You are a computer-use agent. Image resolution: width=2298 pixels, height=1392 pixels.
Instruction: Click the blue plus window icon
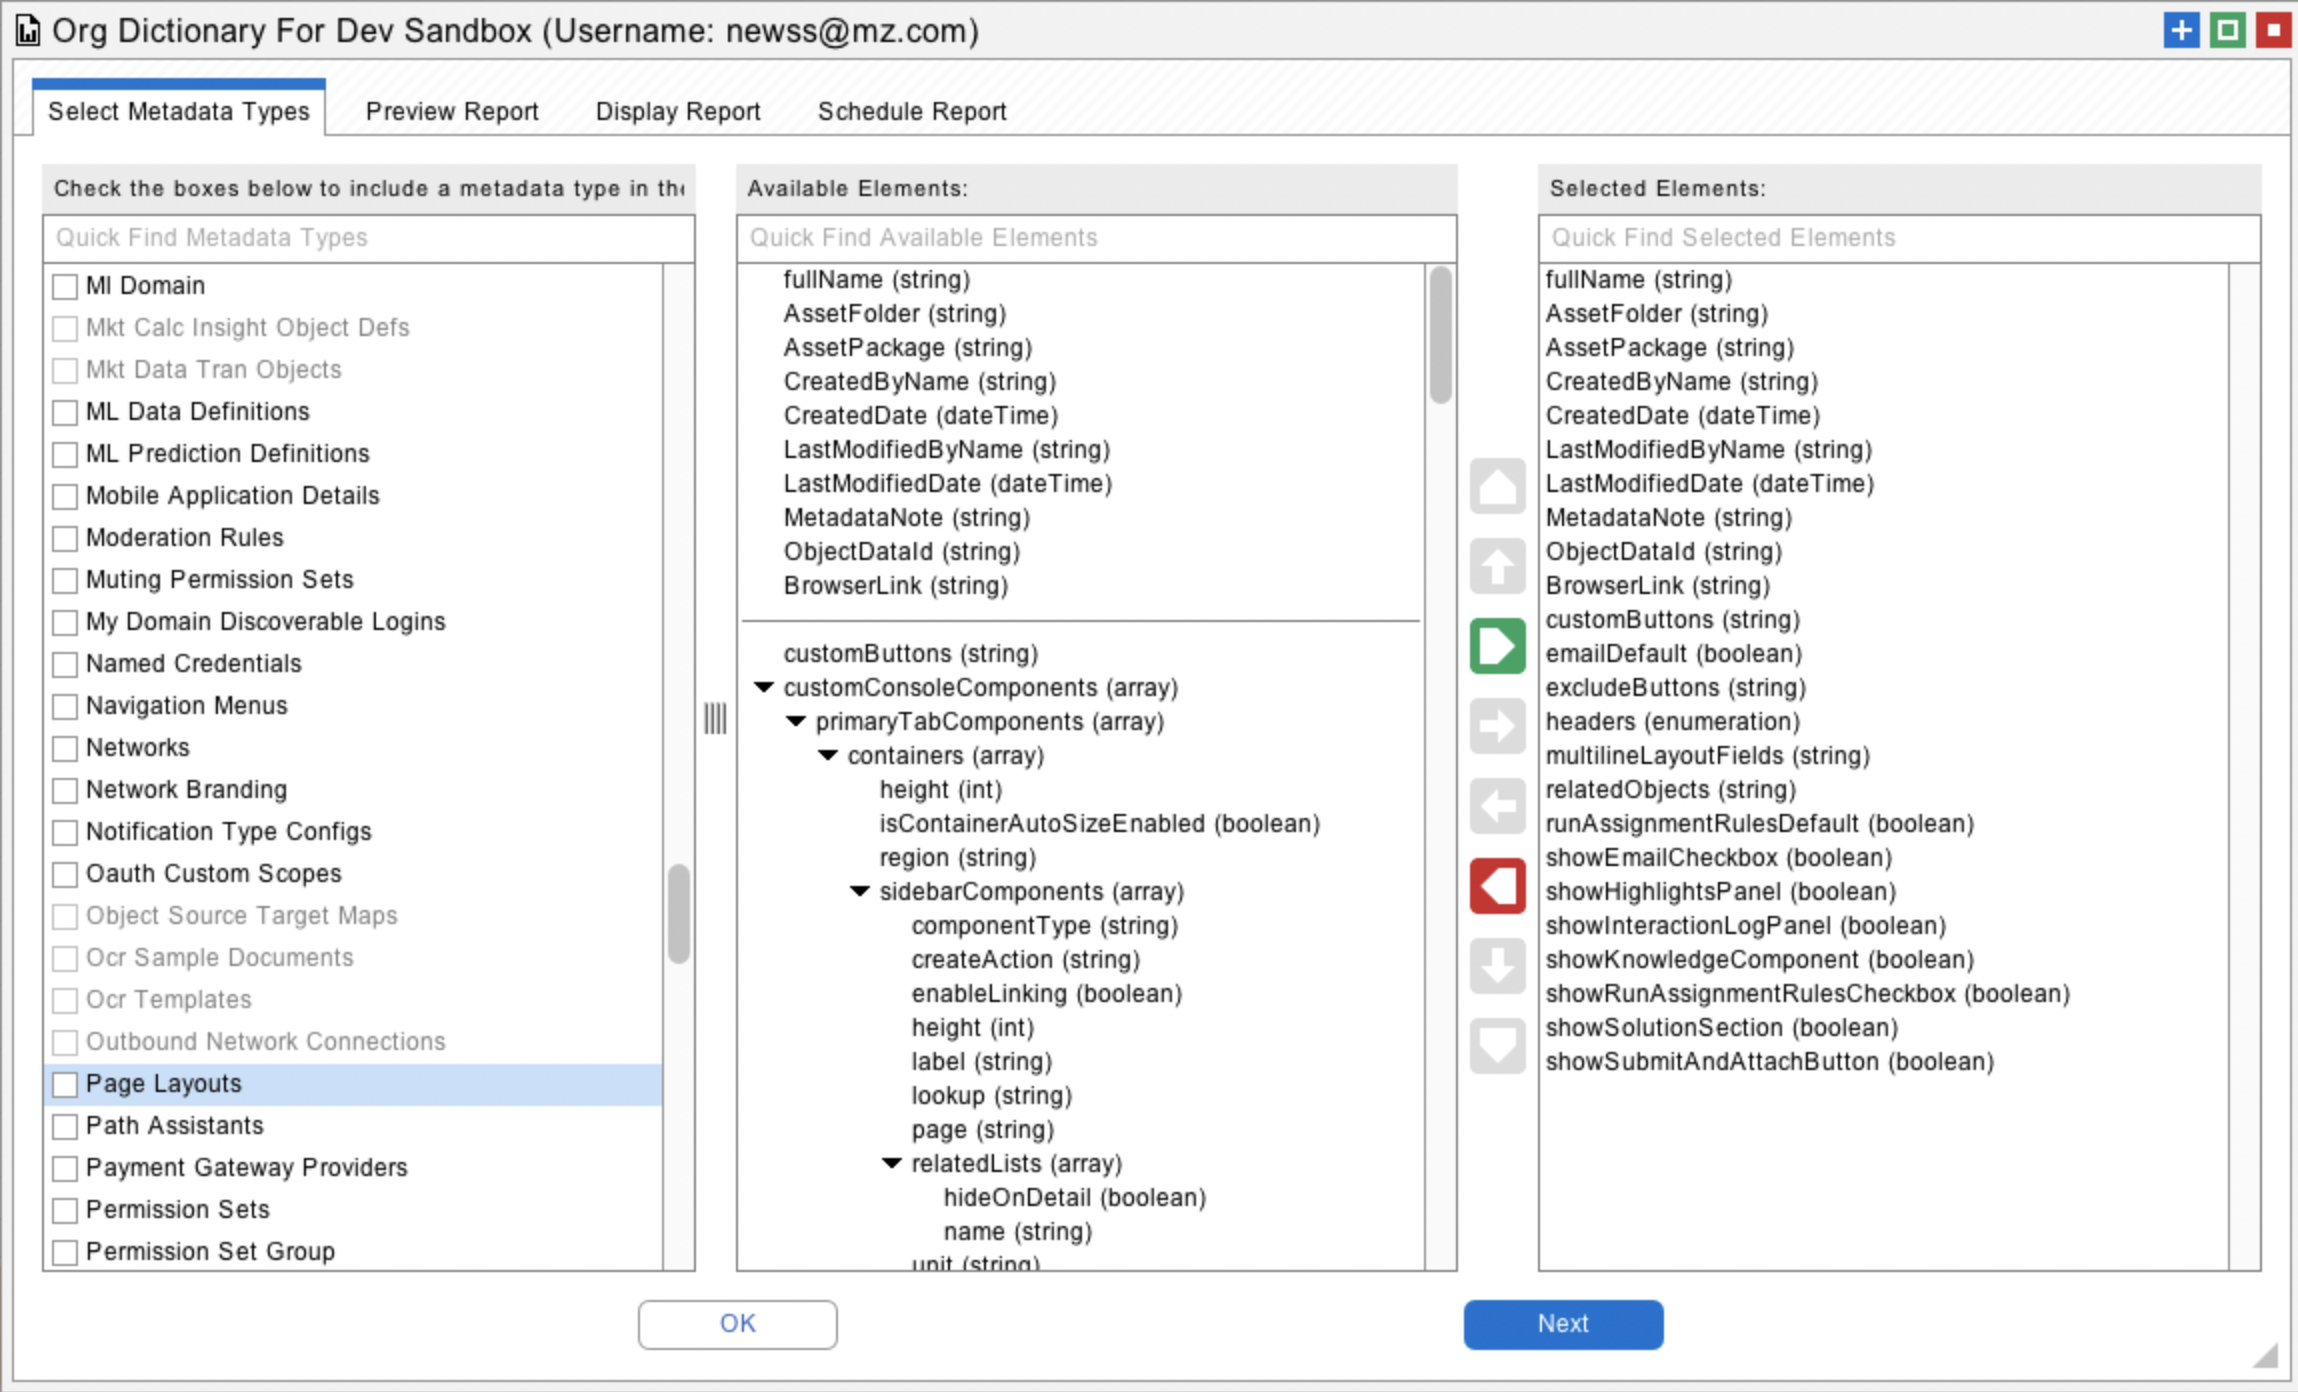click(x=2181, y=30)
